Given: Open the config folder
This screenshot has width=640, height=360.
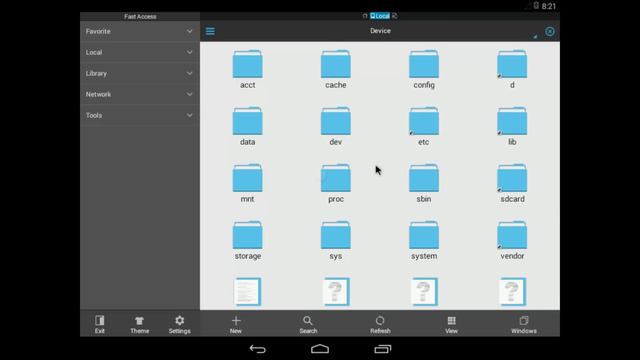Looking at the screenshot, I should point(424,69).
